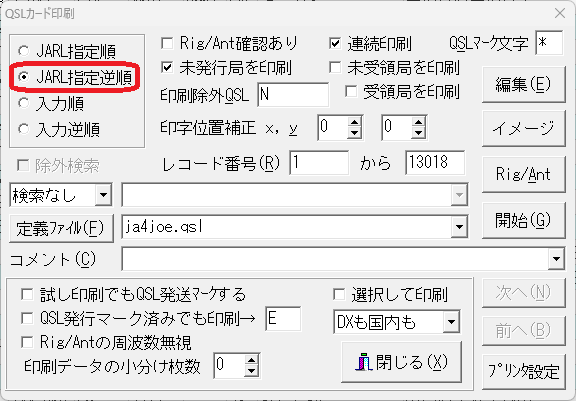
Task: Close dialog with 閉じる(X) button
Action: tap(401, 362)
